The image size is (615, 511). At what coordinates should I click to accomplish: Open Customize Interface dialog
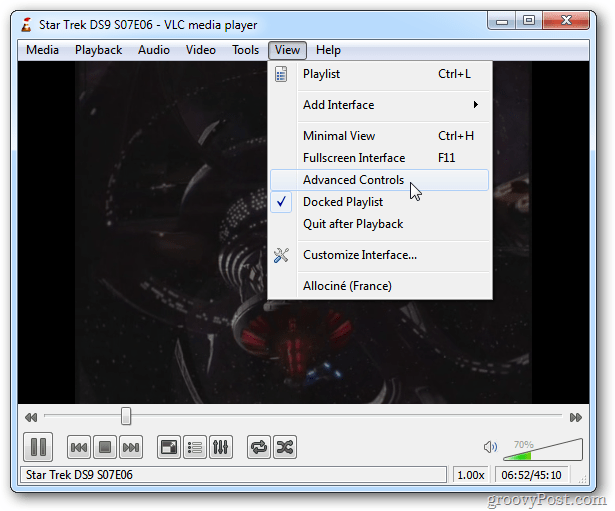[x=380, y=255]
